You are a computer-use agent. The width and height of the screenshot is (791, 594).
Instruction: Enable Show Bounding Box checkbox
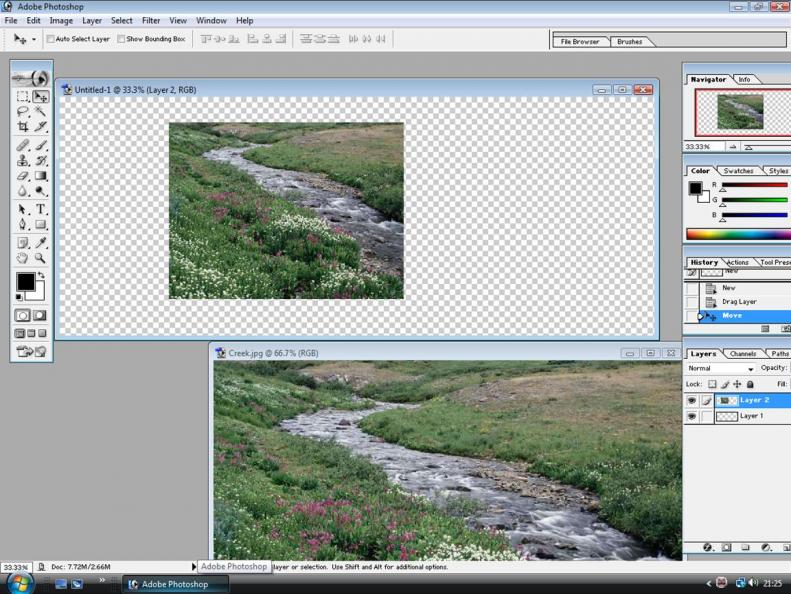point(121,39)
